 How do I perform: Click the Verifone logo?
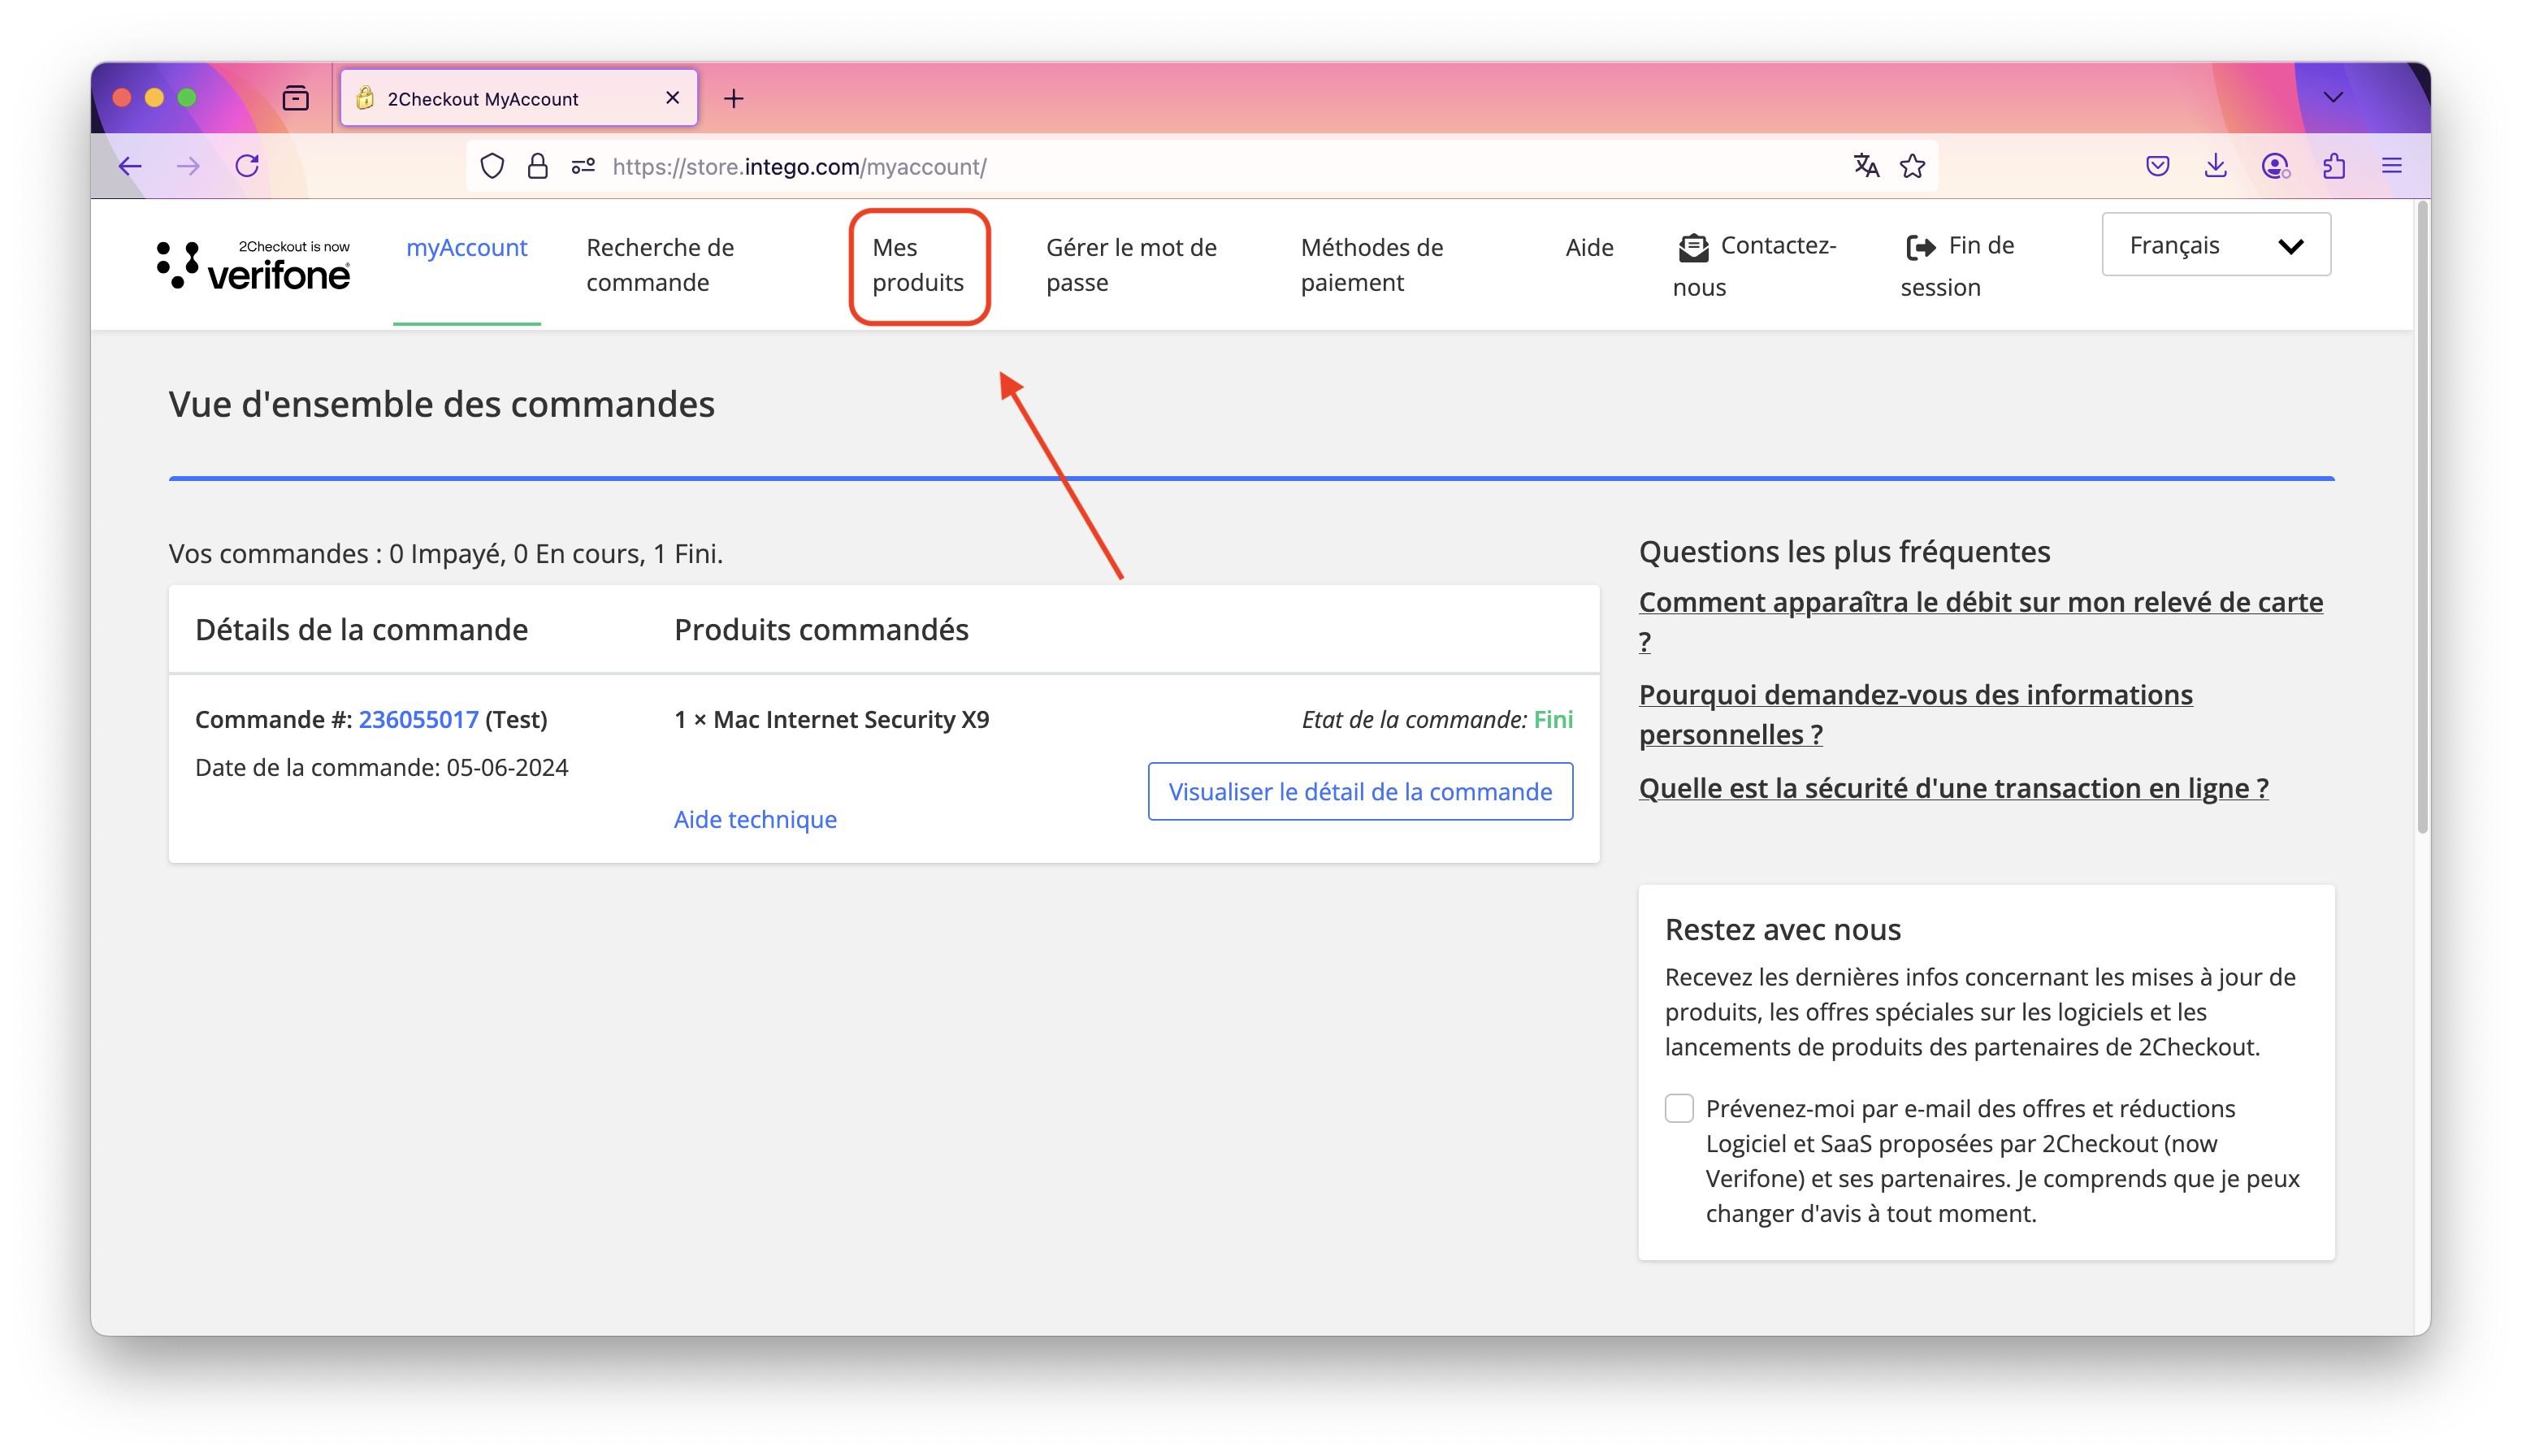253,265
